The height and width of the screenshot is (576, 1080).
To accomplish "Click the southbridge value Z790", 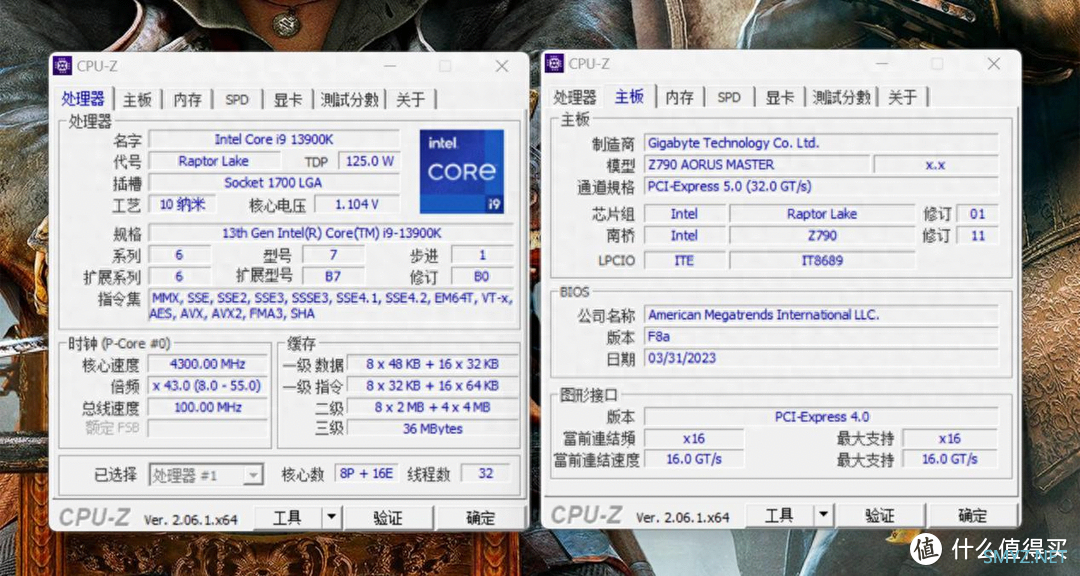I will point(822,236).
